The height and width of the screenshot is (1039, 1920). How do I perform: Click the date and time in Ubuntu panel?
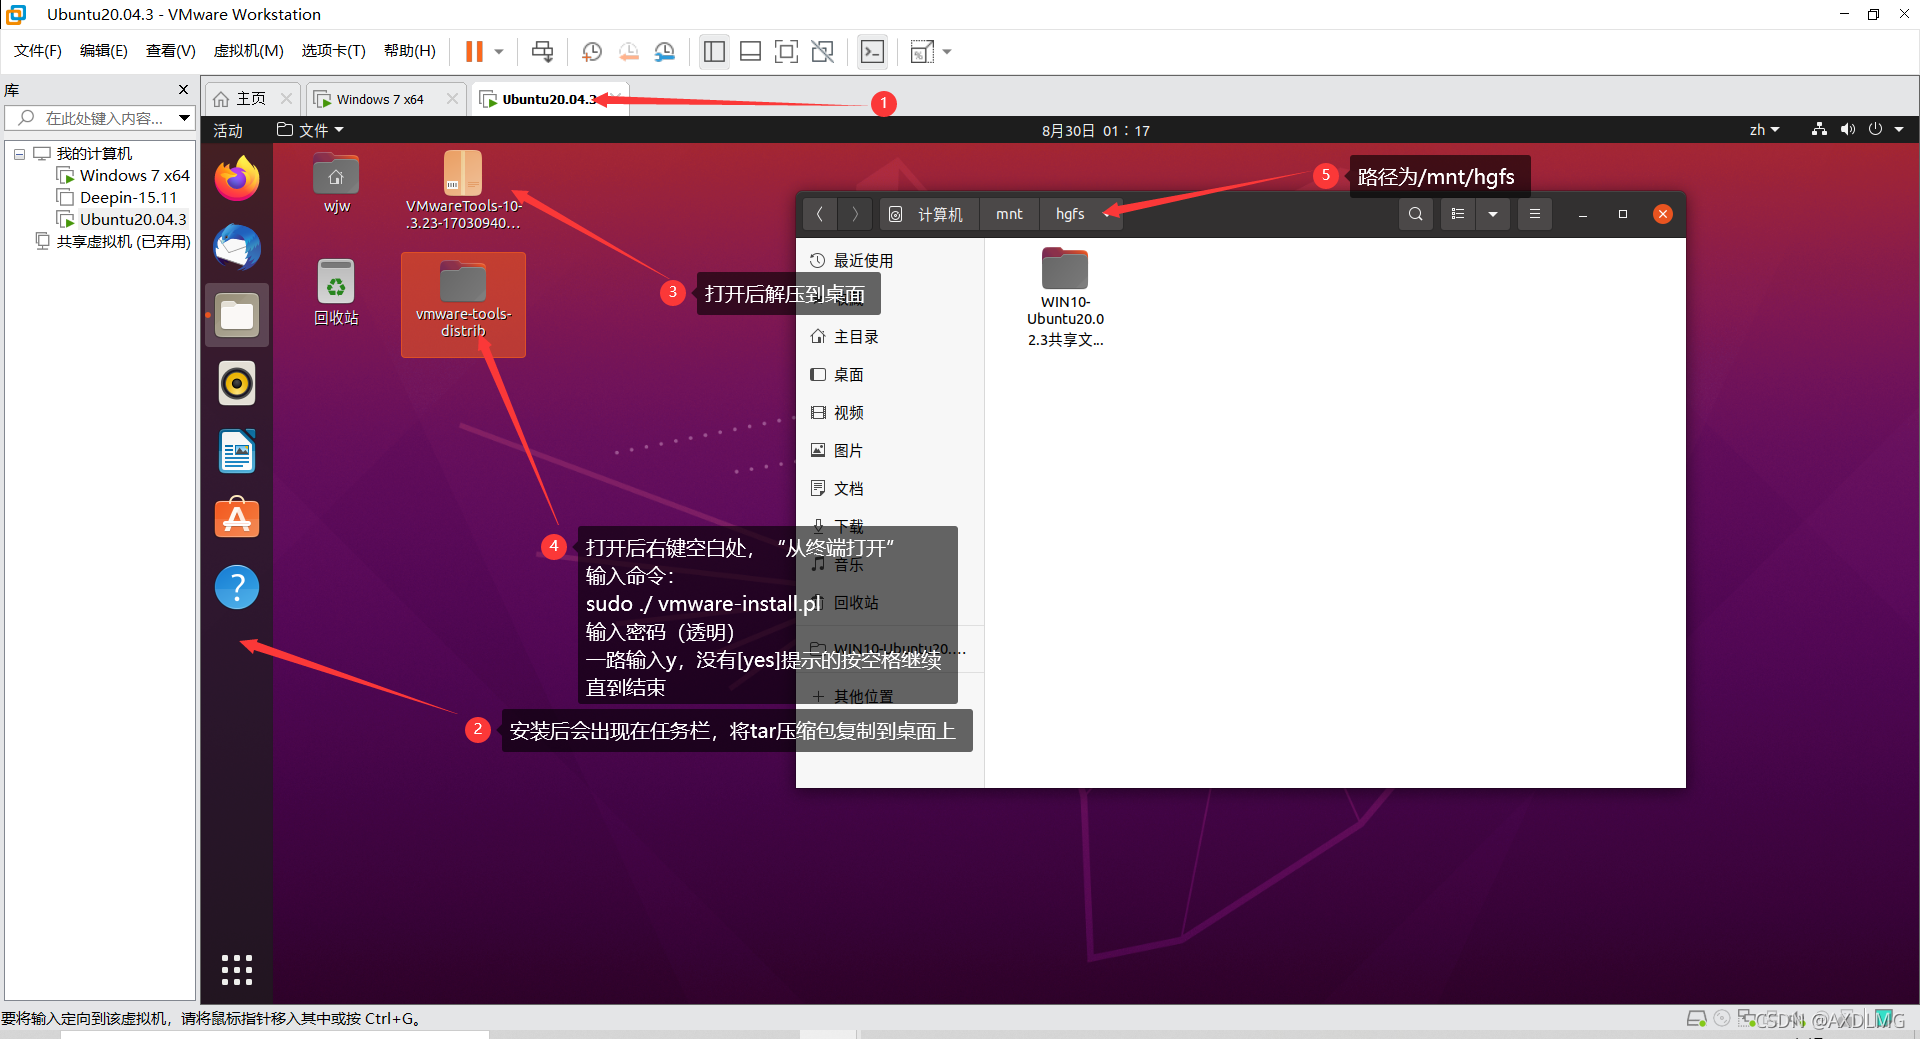pyautogui.click(x=1096, y=131)
